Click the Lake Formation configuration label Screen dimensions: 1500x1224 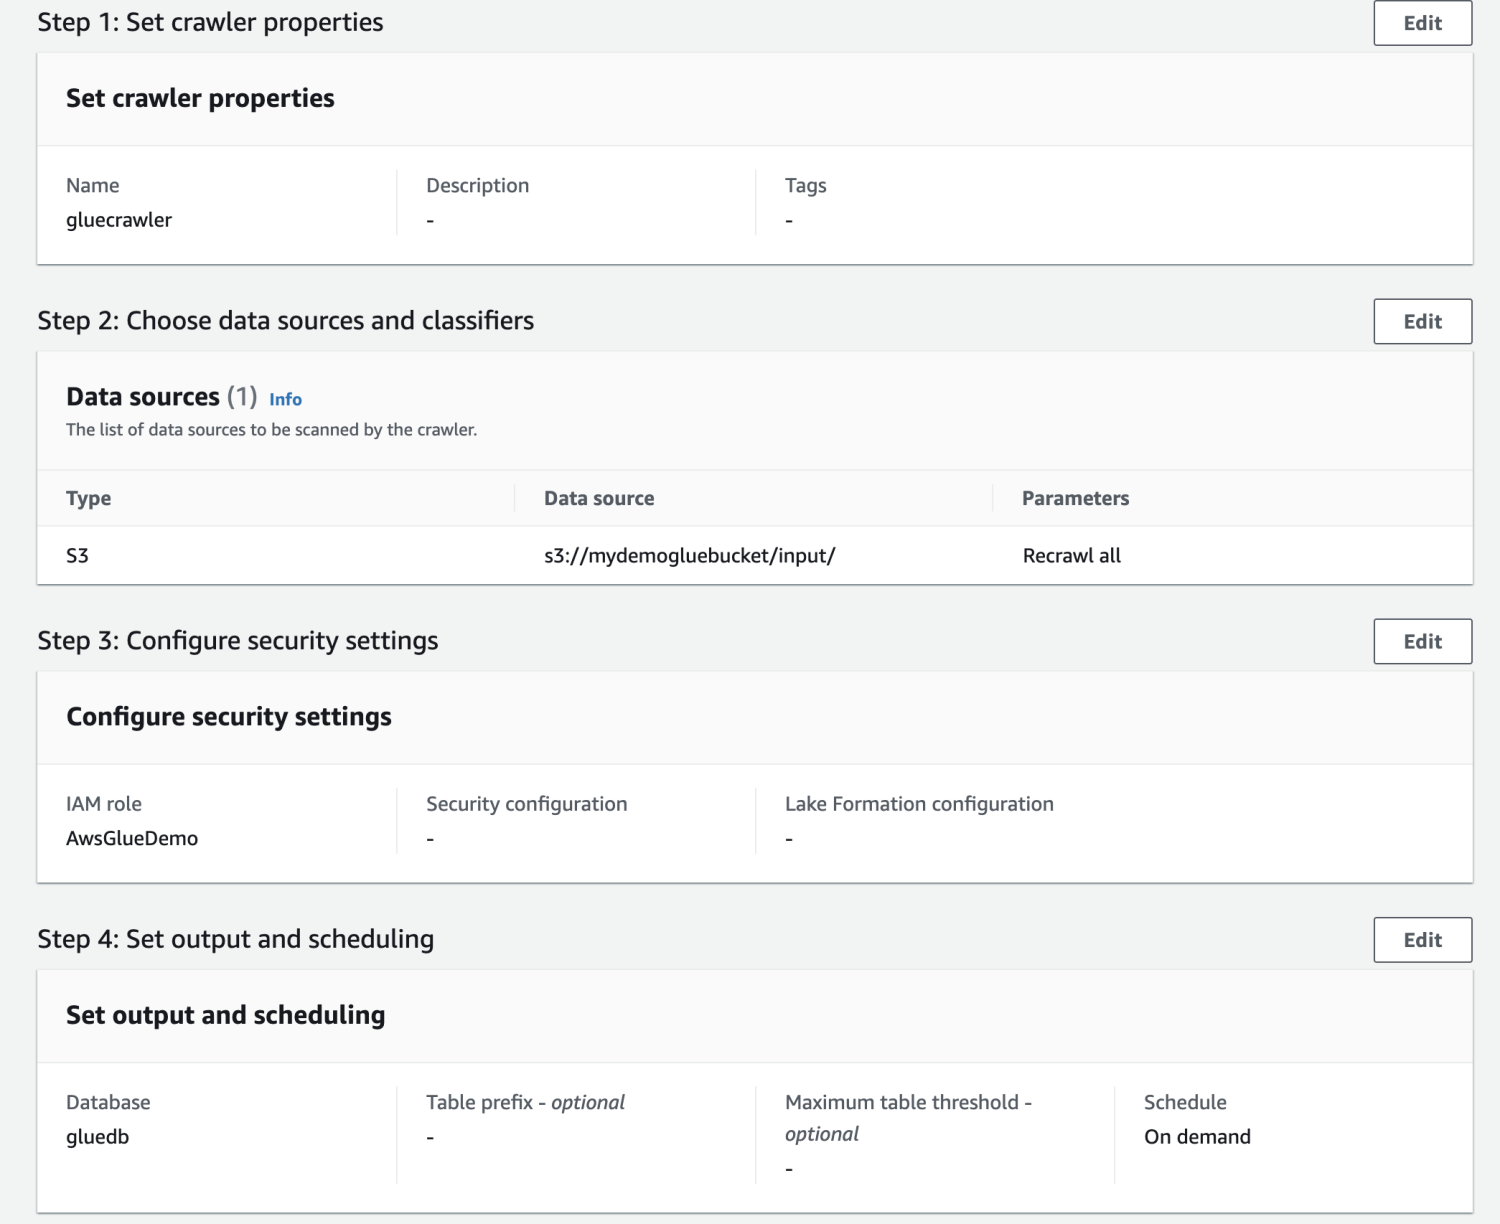click(919, 804)
